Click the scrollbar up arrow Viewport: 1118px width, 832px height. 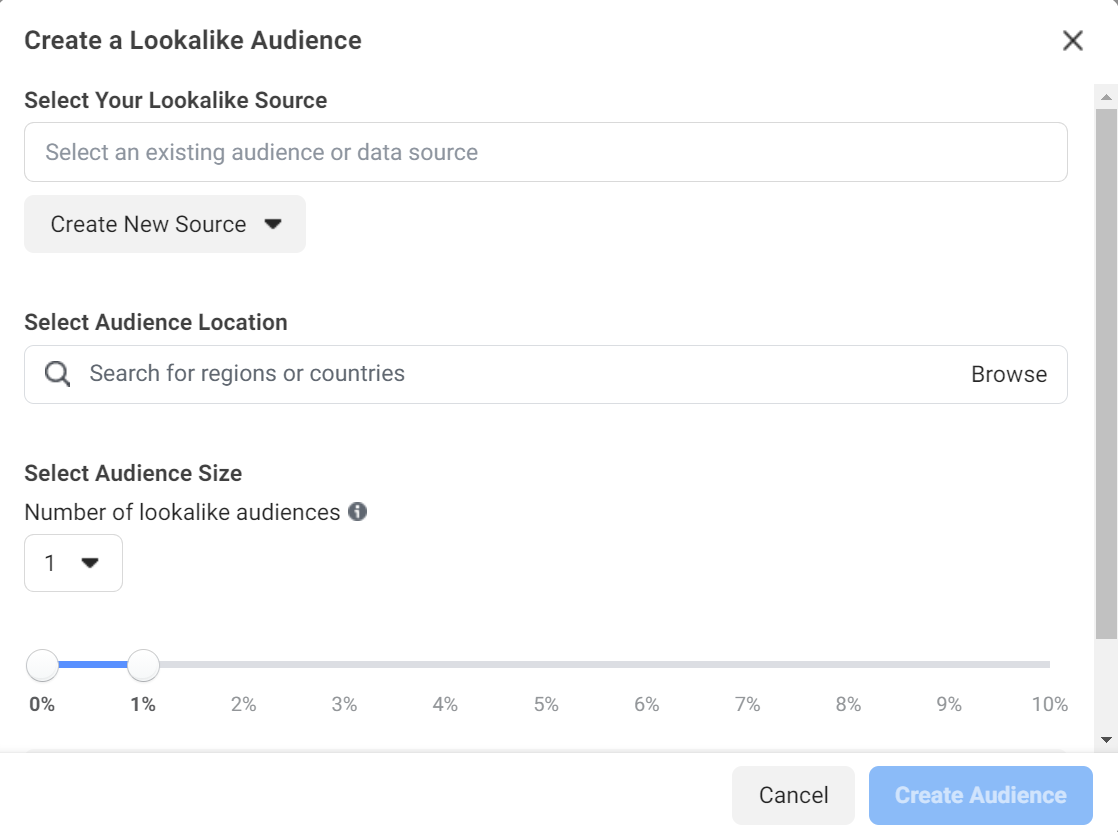(1106, 97)
